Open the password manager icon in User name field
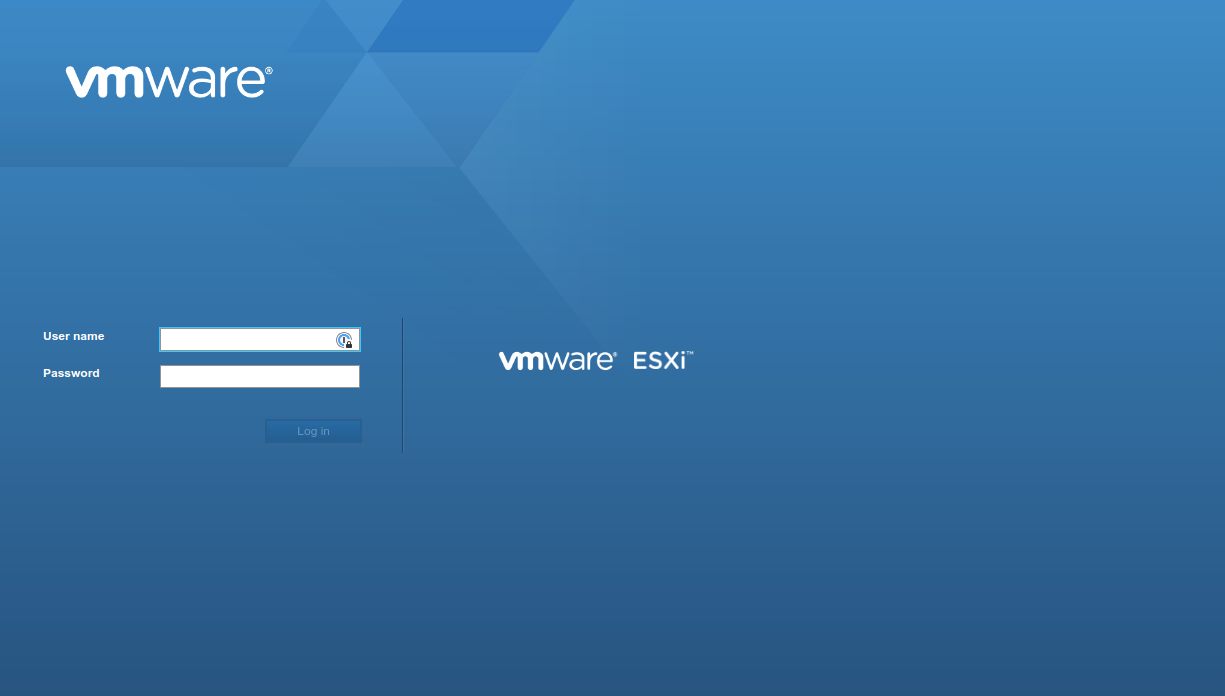Image resolution: width=1225 pixels, height=696 pixels. 344,340
